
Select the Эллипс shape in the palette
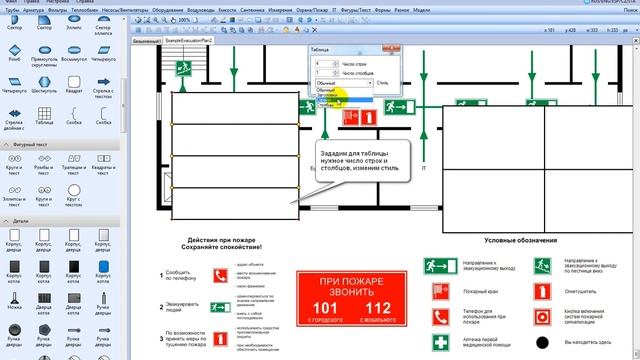click(74, 21)
